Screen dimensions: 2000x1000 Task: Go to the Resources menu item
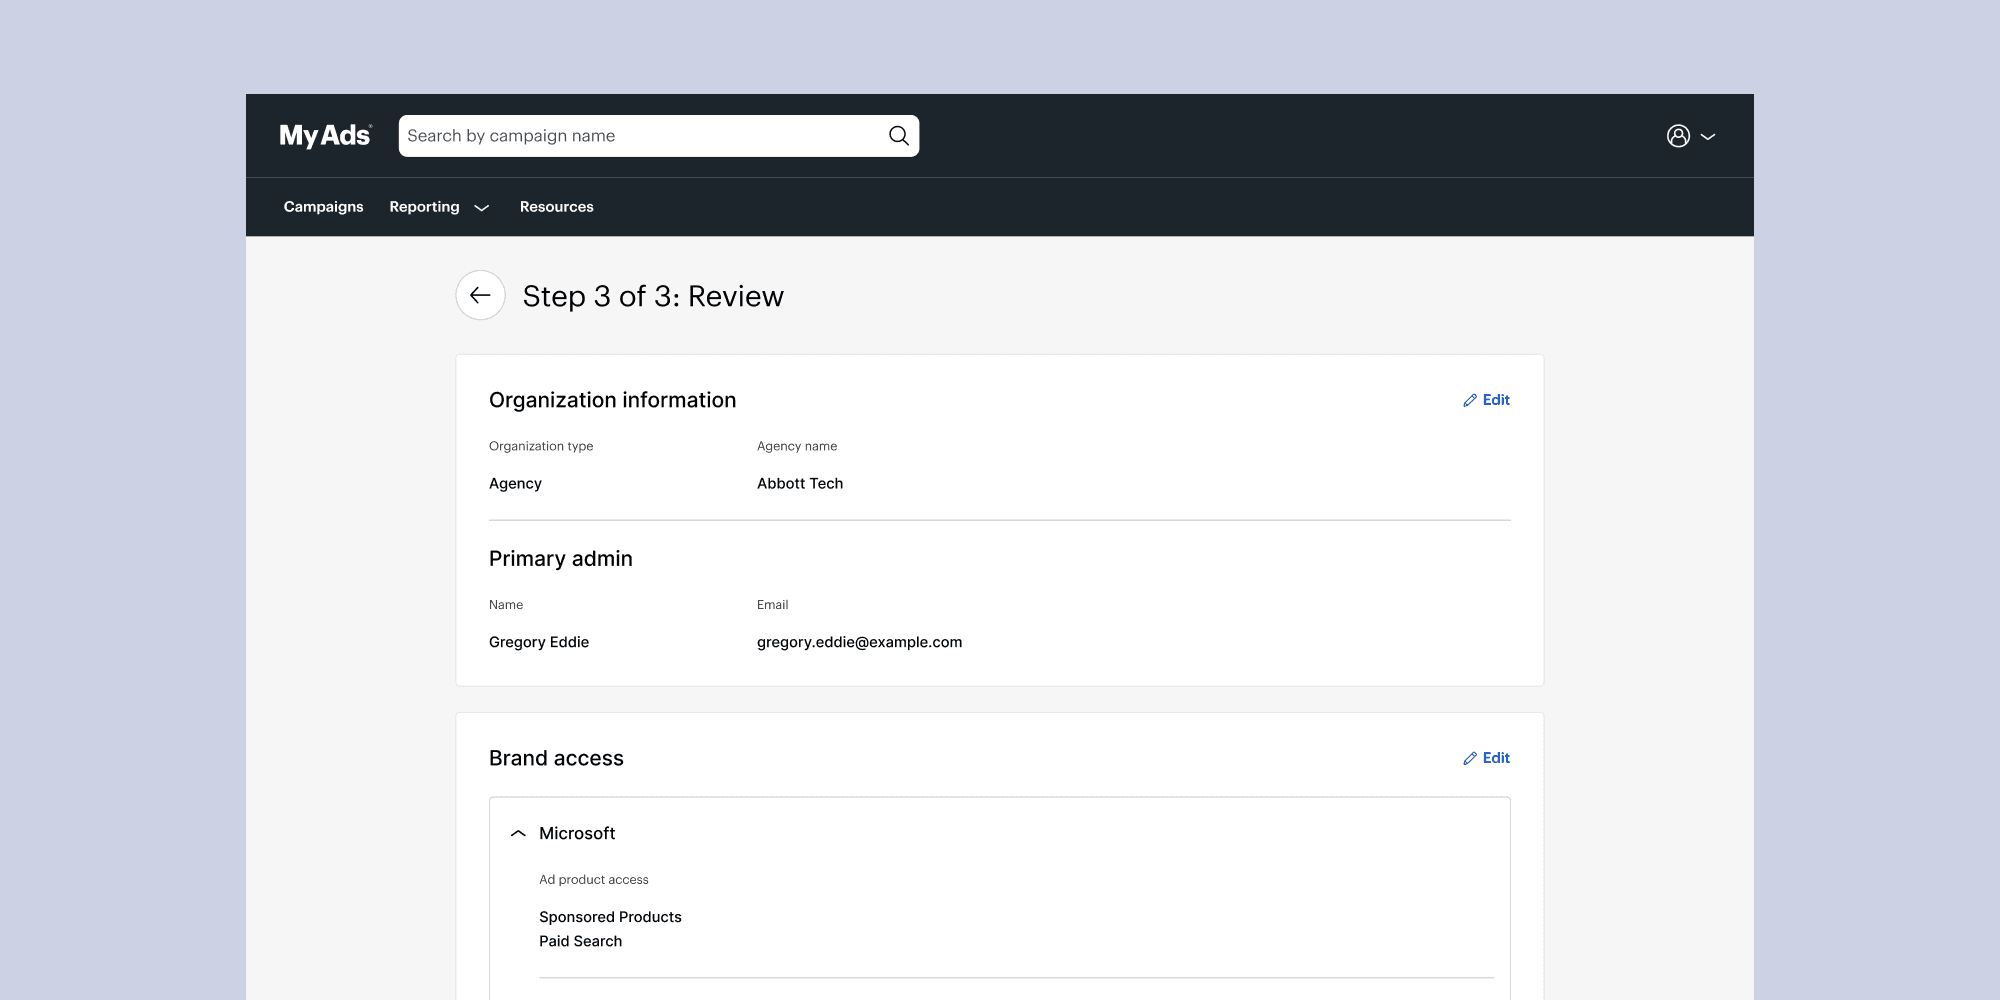point(556,207)
